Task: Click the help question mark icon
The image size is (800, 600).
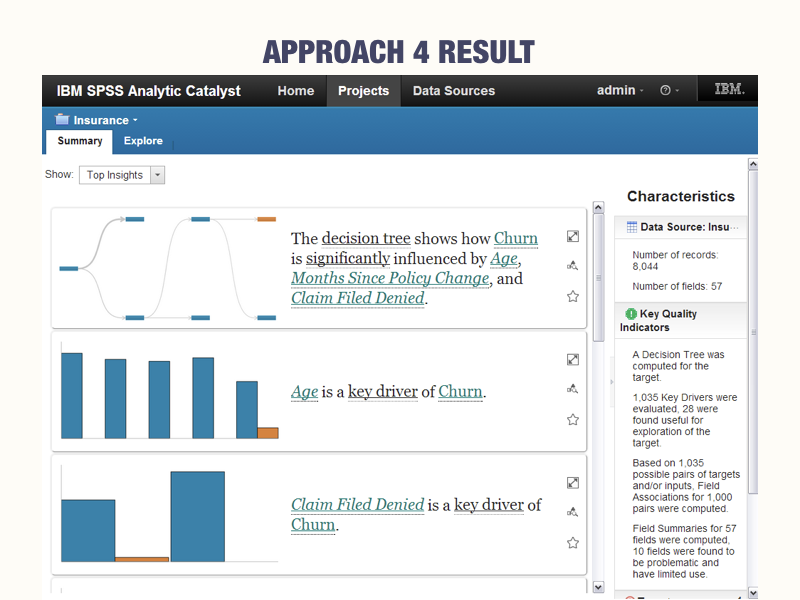Action: coord(666,91)
